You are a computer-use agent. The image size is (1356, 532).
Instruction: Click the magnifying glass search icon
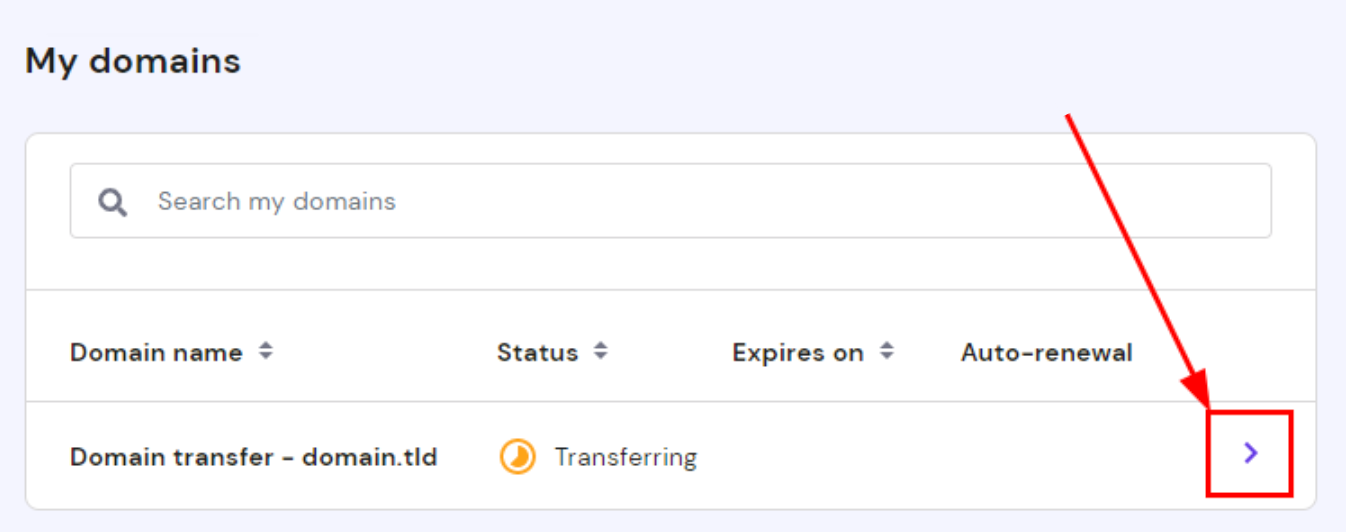(113, 202)
